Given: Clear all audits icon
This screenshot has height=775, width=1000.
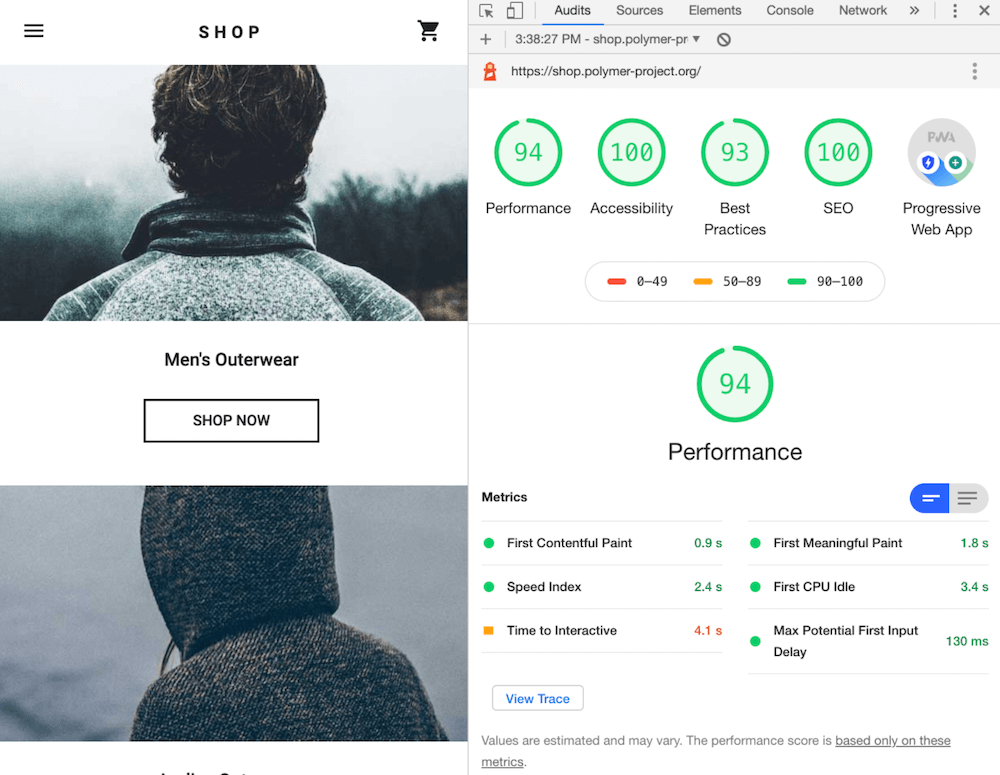Looking at the screenshot, I should (x=723, y=40).
